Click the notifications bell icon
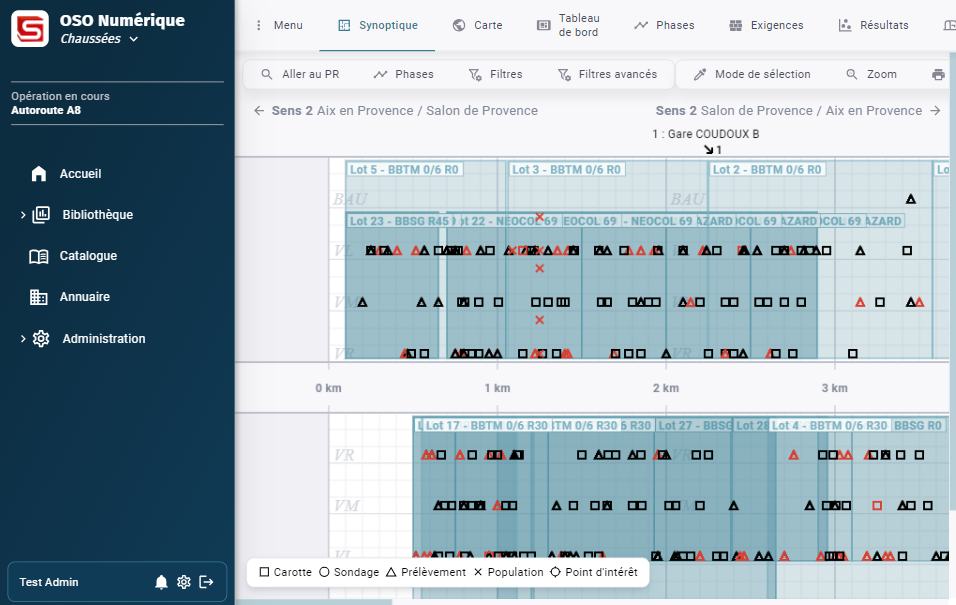 161,582
